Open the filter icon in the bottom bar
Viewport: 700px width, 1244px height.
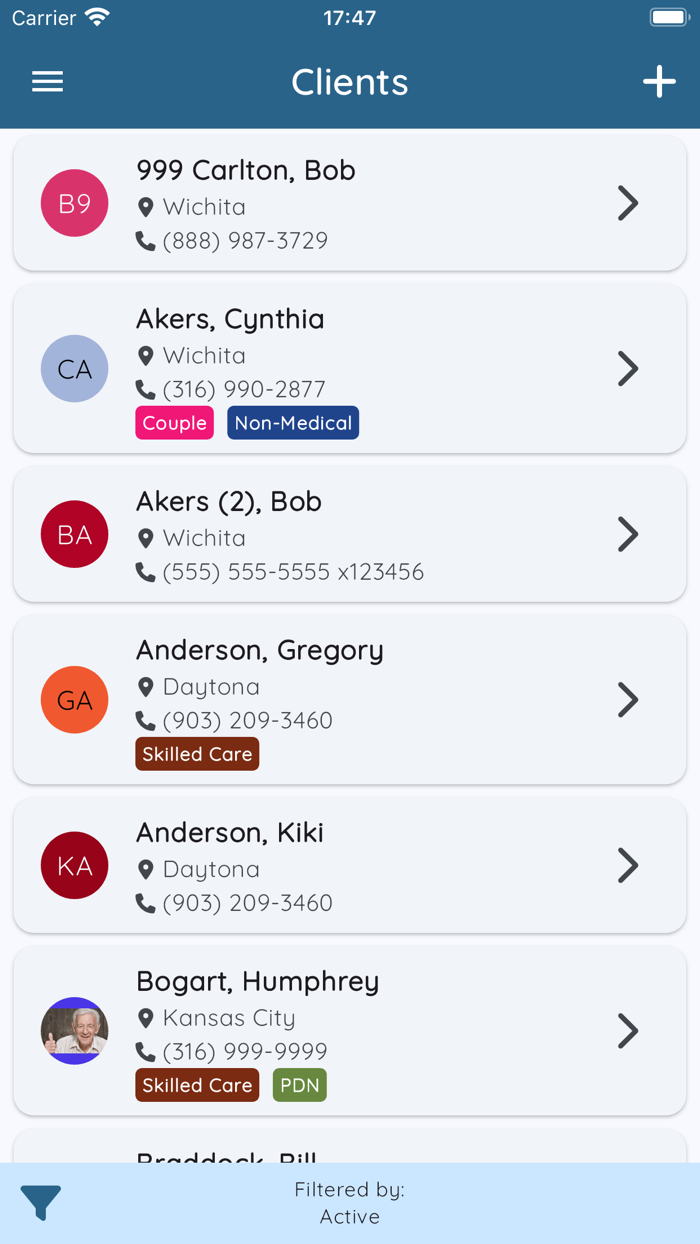point(41,1203)
